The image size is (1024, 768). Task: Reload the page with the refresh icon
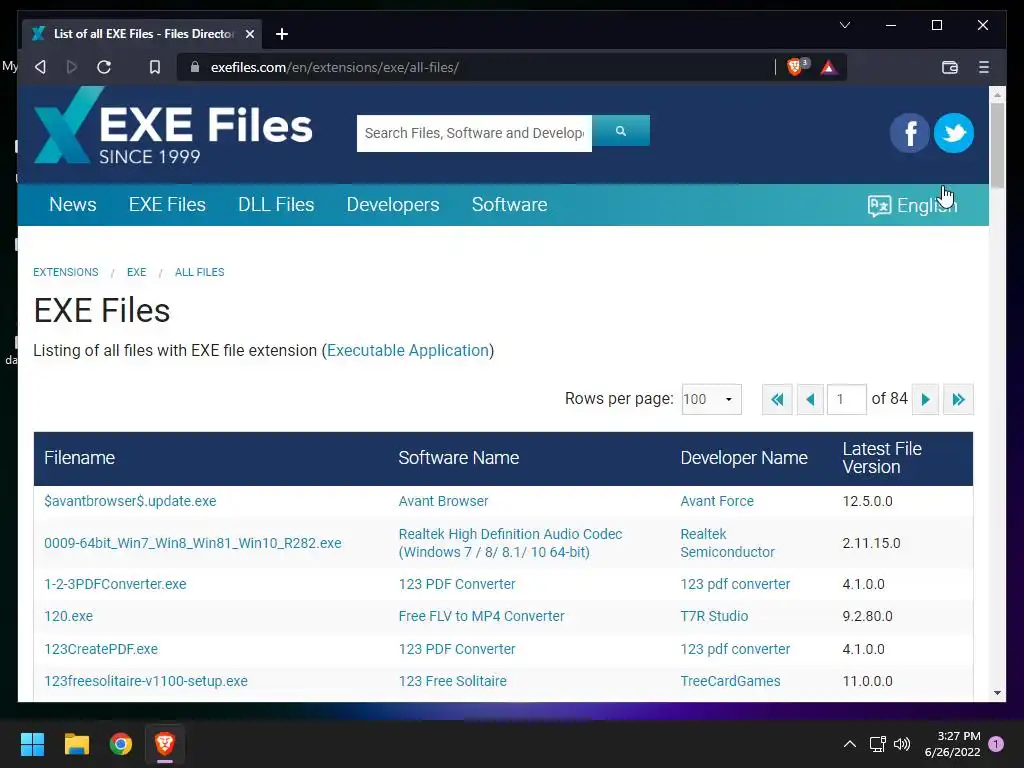[x=104, y=67]
